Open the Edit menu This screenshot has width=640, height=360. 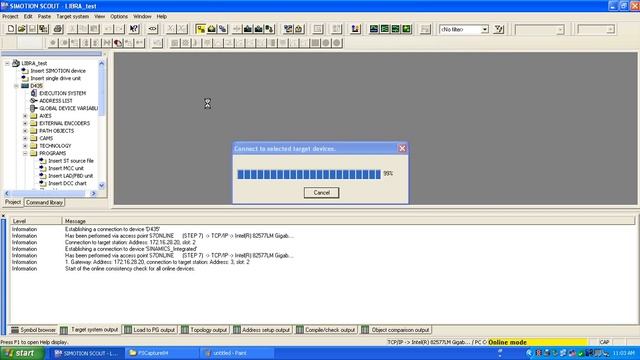(28, 16)
